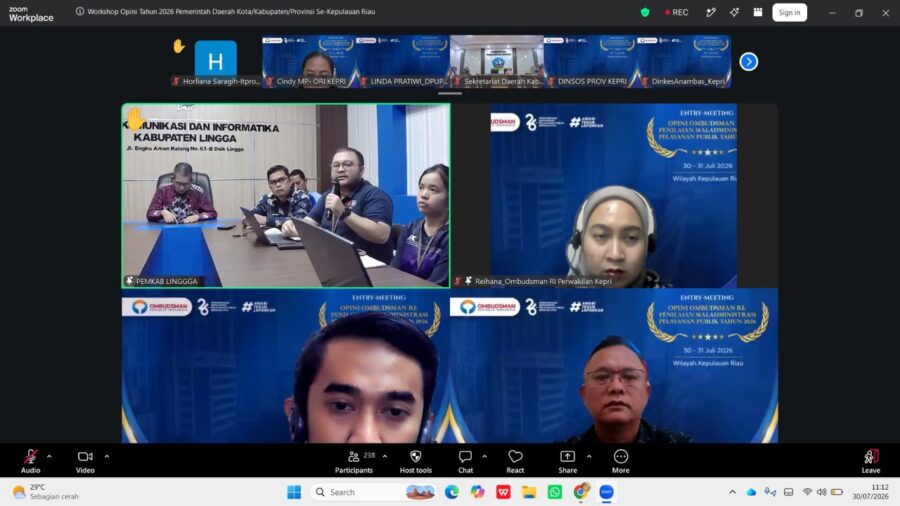Show hidden system tray icons
The image size is (900, 506).
(732, 492)
